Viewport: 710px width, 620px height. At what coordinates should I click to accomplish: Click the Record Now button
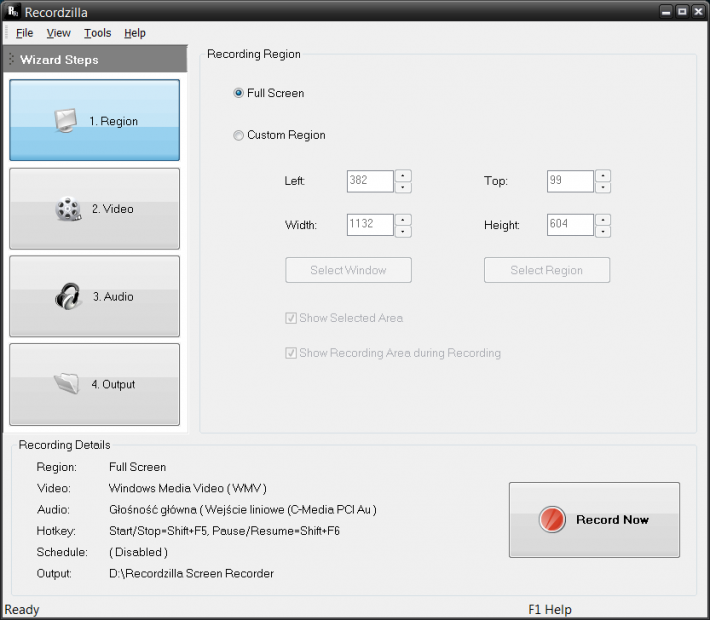click(x=594, y=519)
